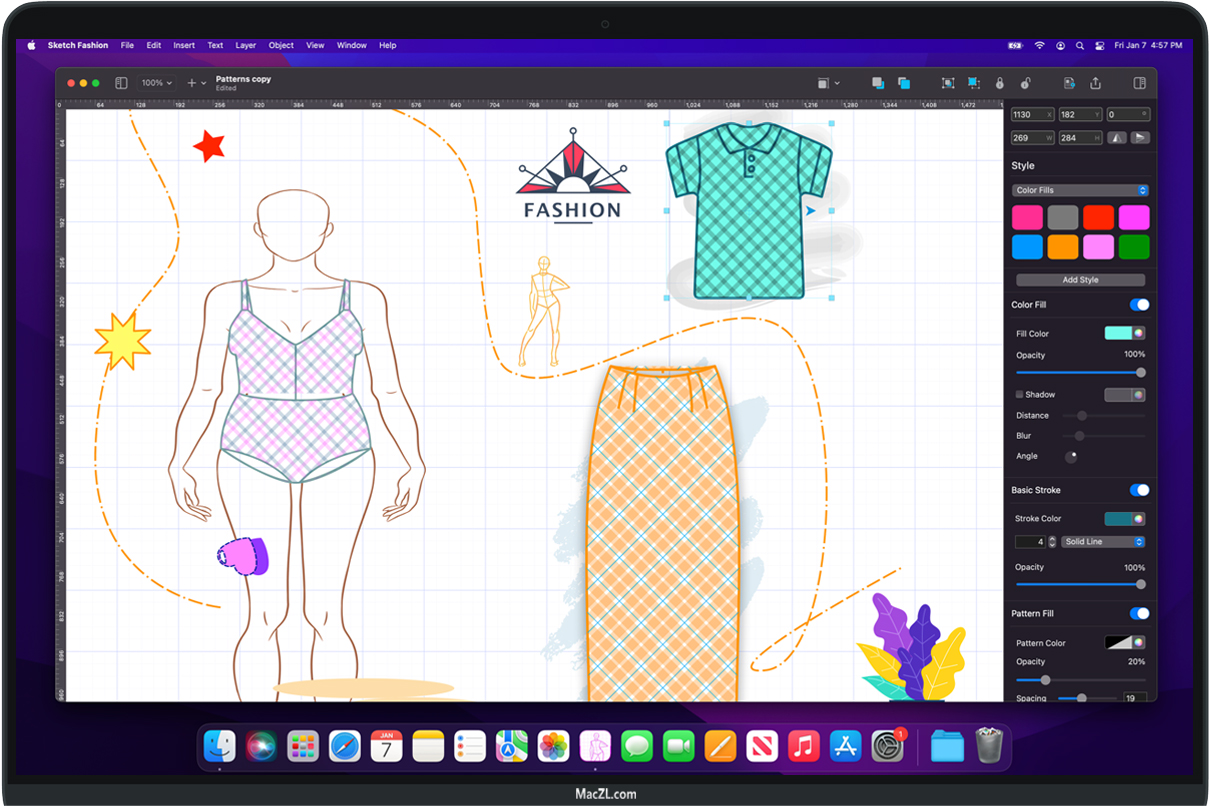Click the Color Fill opacity slider handle

click(x=1141, y=372)
